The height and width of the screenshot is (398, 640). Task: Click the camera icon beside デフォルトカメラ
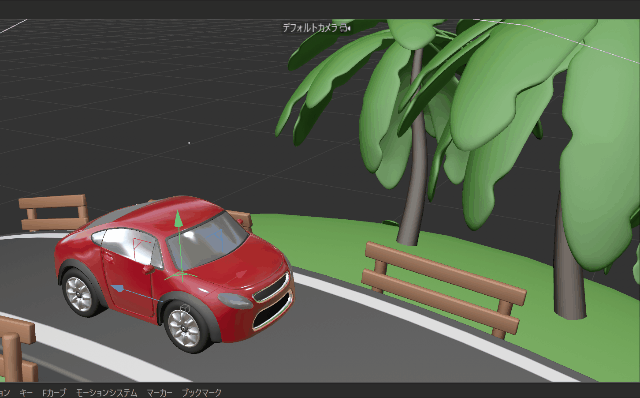click(345, 28)
